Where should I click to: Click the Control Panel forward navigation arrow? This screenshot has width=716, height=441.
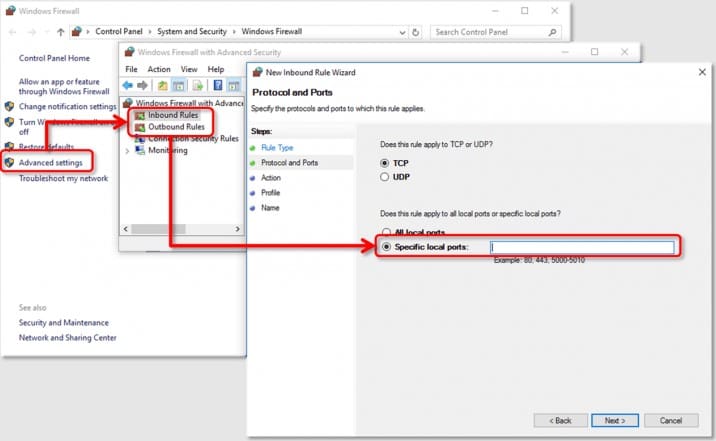pos(32,32)
